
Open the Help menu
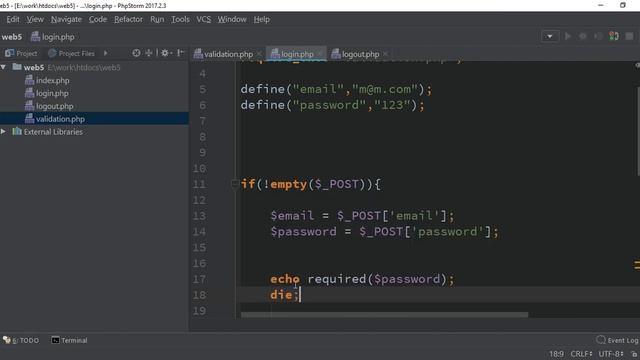(x=262, y=19)
